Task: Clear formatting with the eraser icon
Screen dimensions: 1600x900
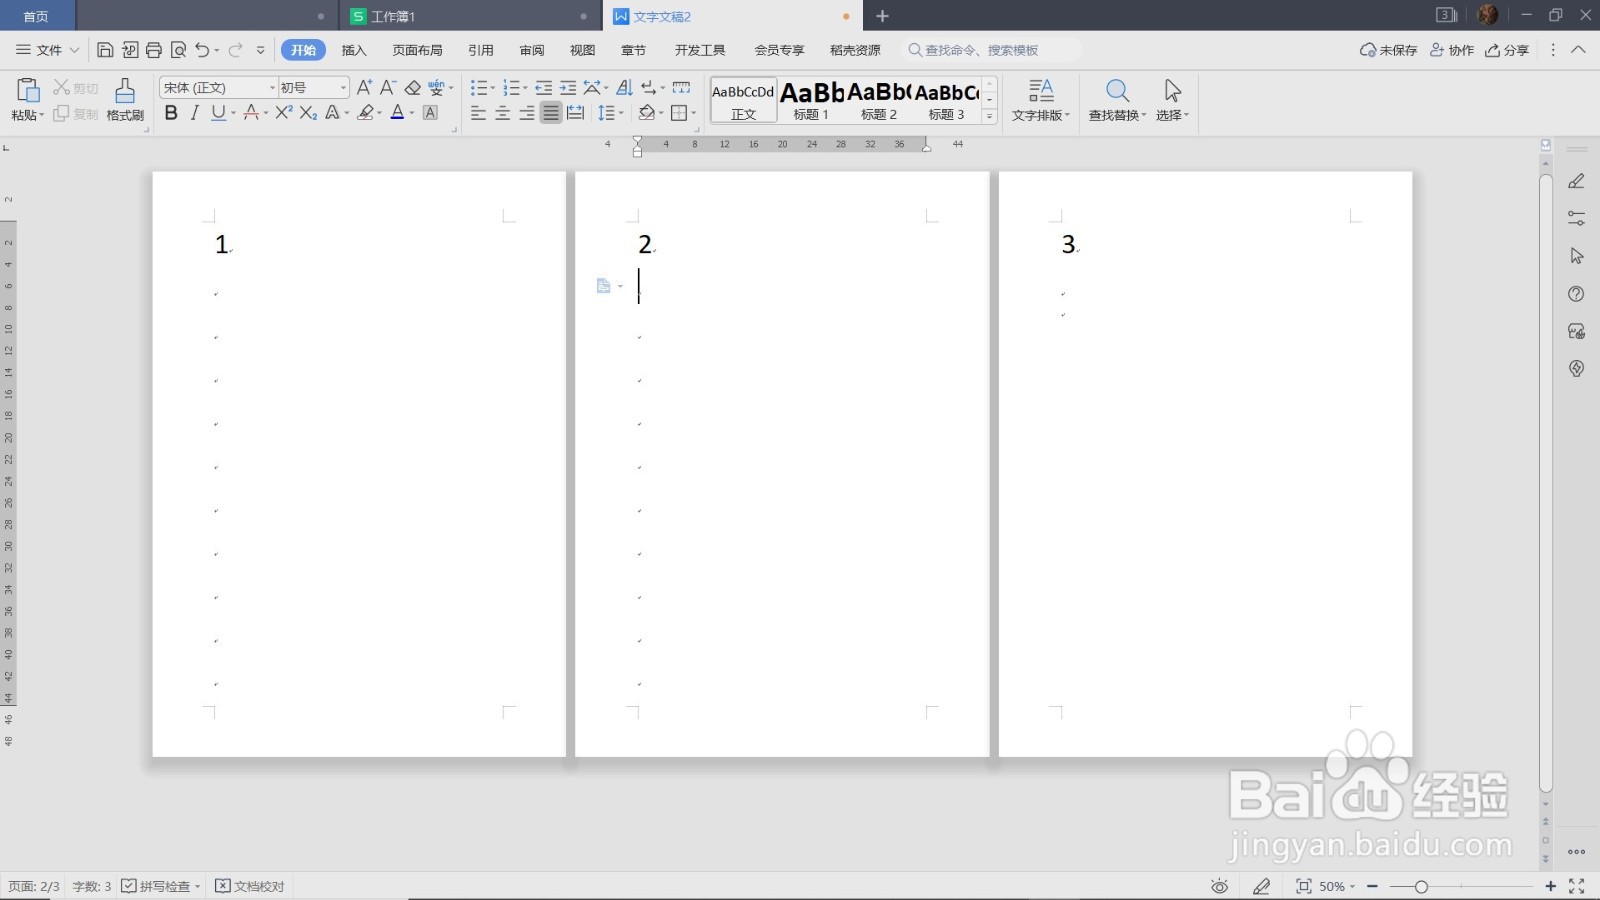Action: point(412,88)
